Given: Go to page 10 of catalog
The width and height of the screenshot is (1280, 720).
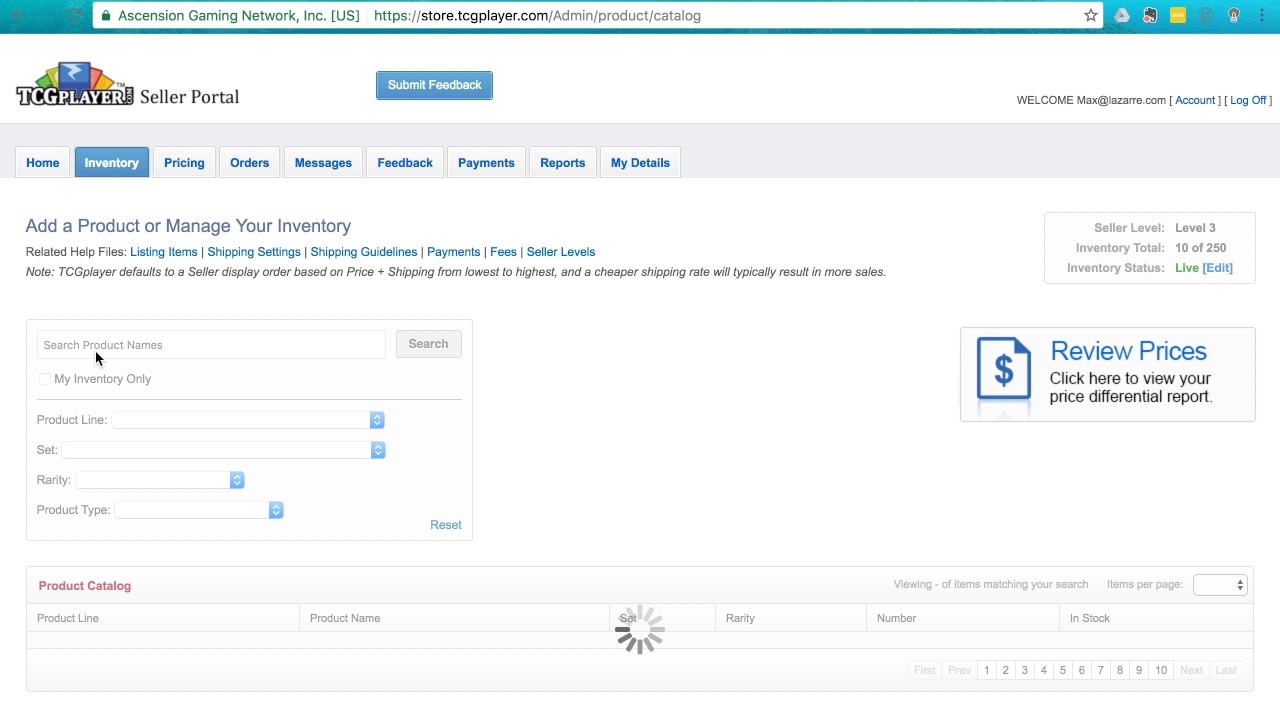Looking at the screenshot, I should click(1161, 670).
